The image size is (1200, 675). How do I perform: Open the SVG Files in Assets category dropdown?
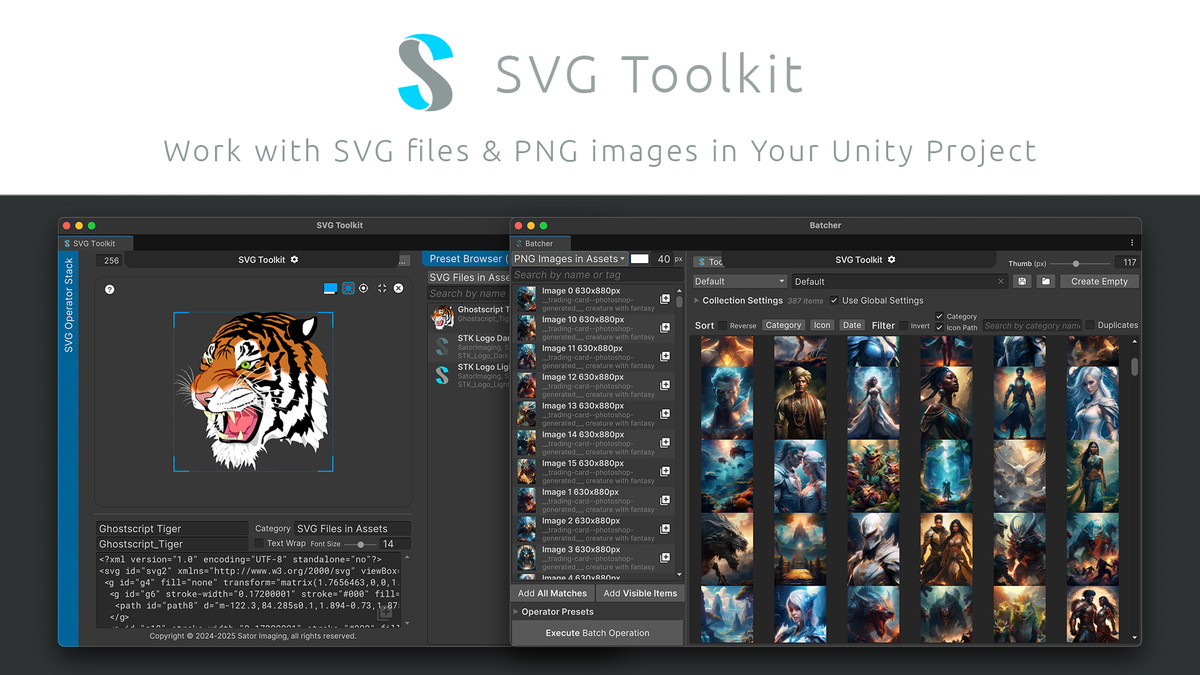[353, 528]
